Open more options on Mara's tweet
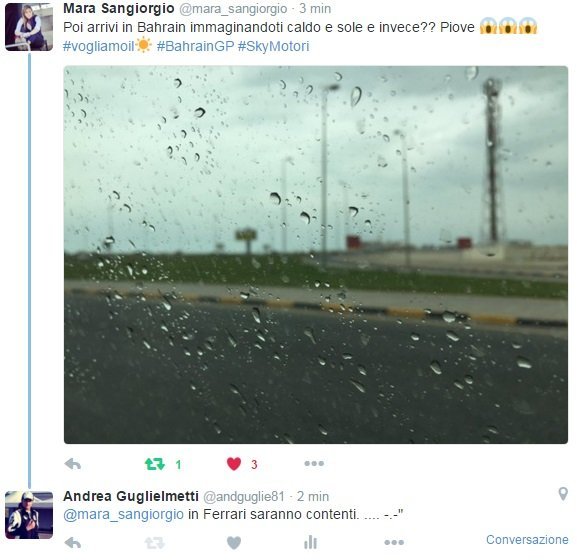This screenshot has height=560, width=577. 314,464
